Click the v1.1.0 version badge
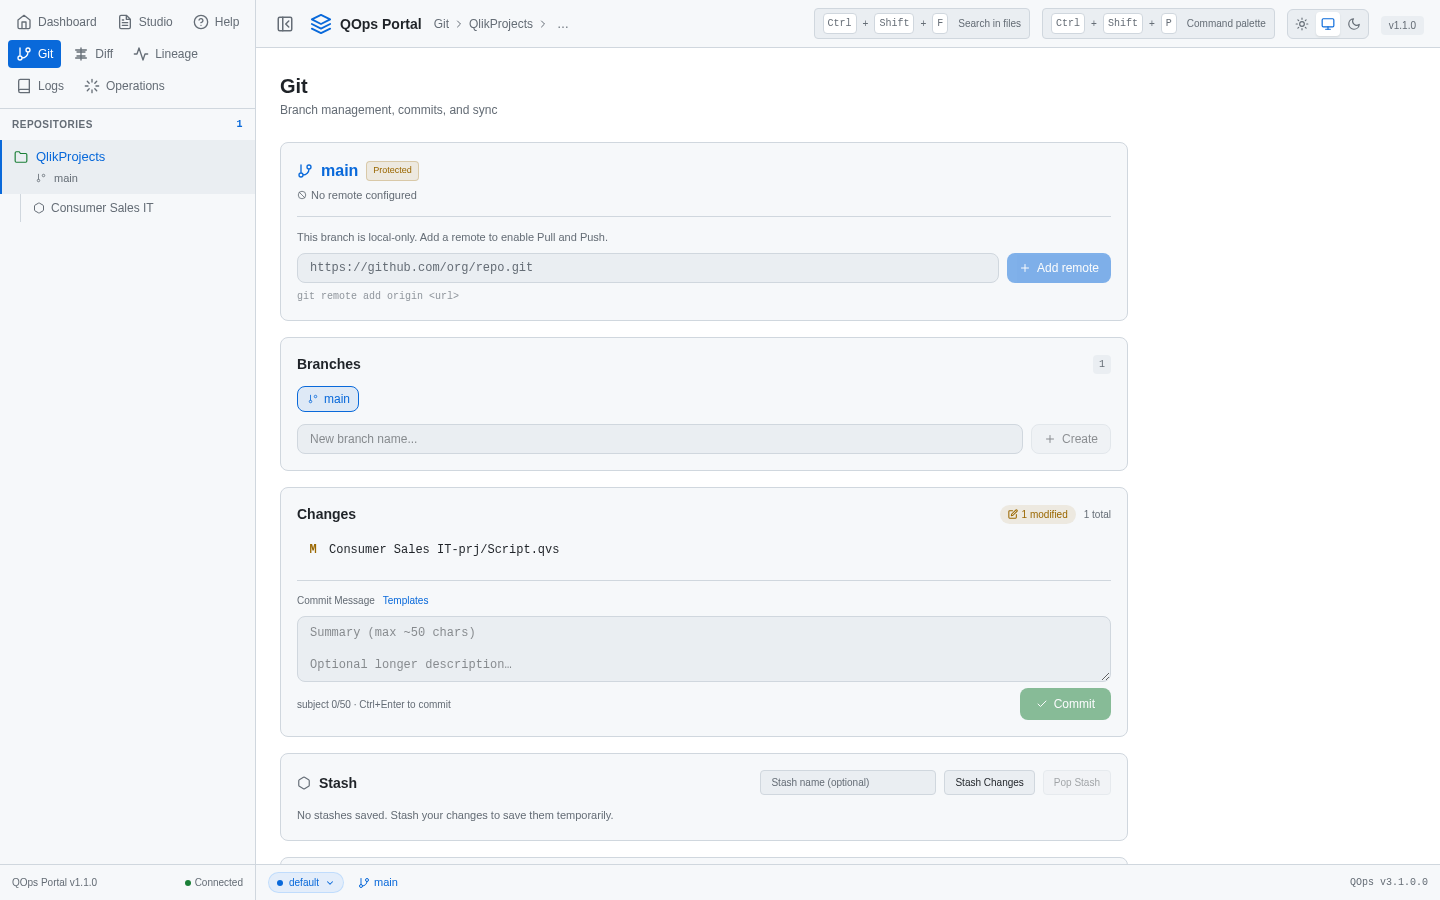 tap(1402, 25)
